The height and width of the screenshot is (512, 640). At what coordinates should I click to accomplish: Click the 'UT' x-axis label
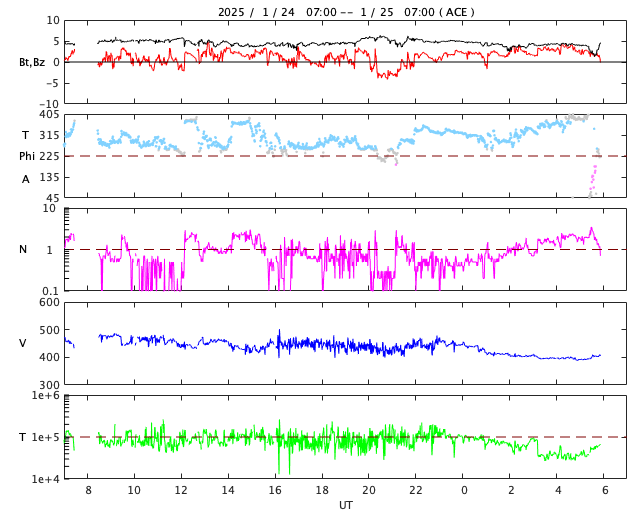tap(345, 505)
